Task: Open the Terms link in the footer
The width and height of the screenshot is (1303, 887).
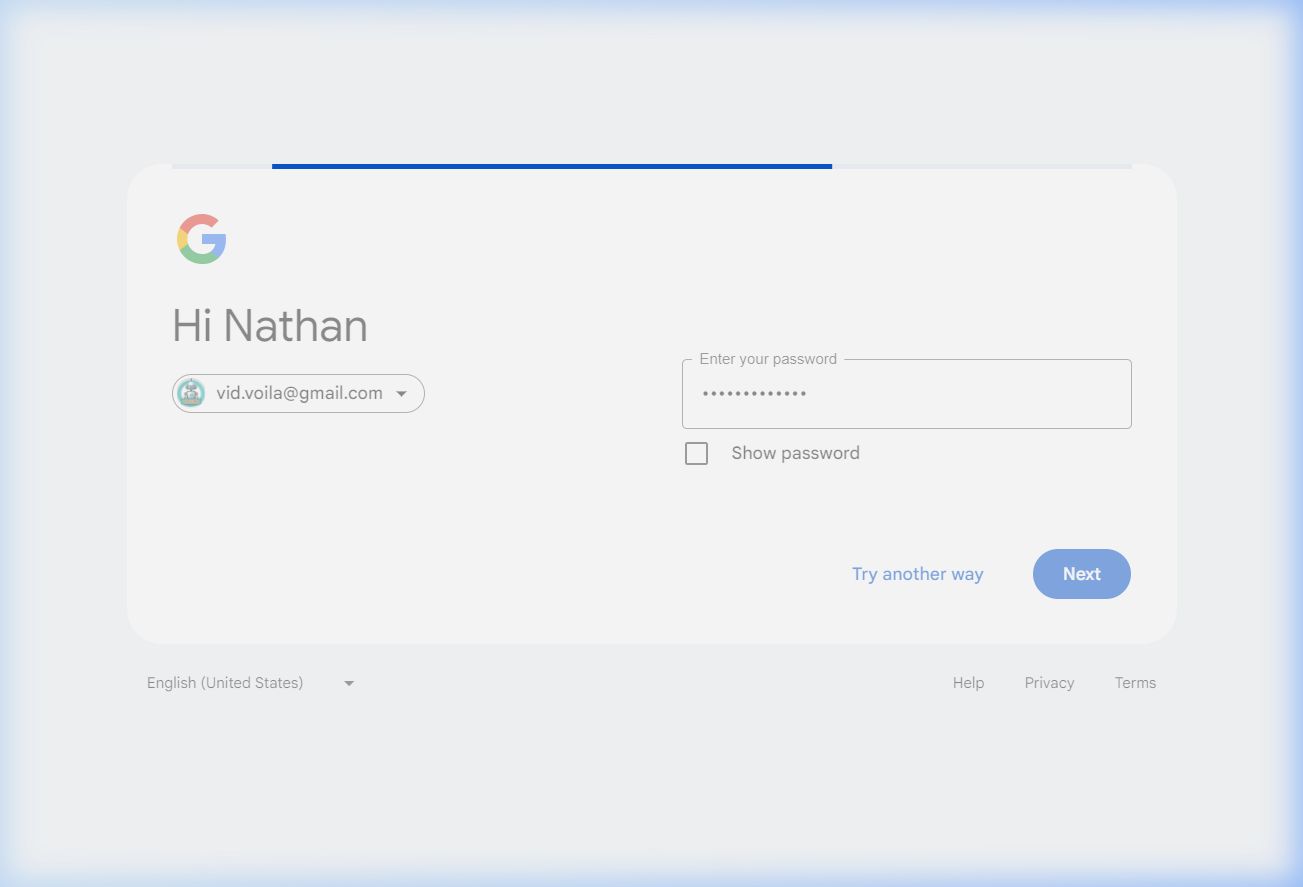Action: point(1135,683)
